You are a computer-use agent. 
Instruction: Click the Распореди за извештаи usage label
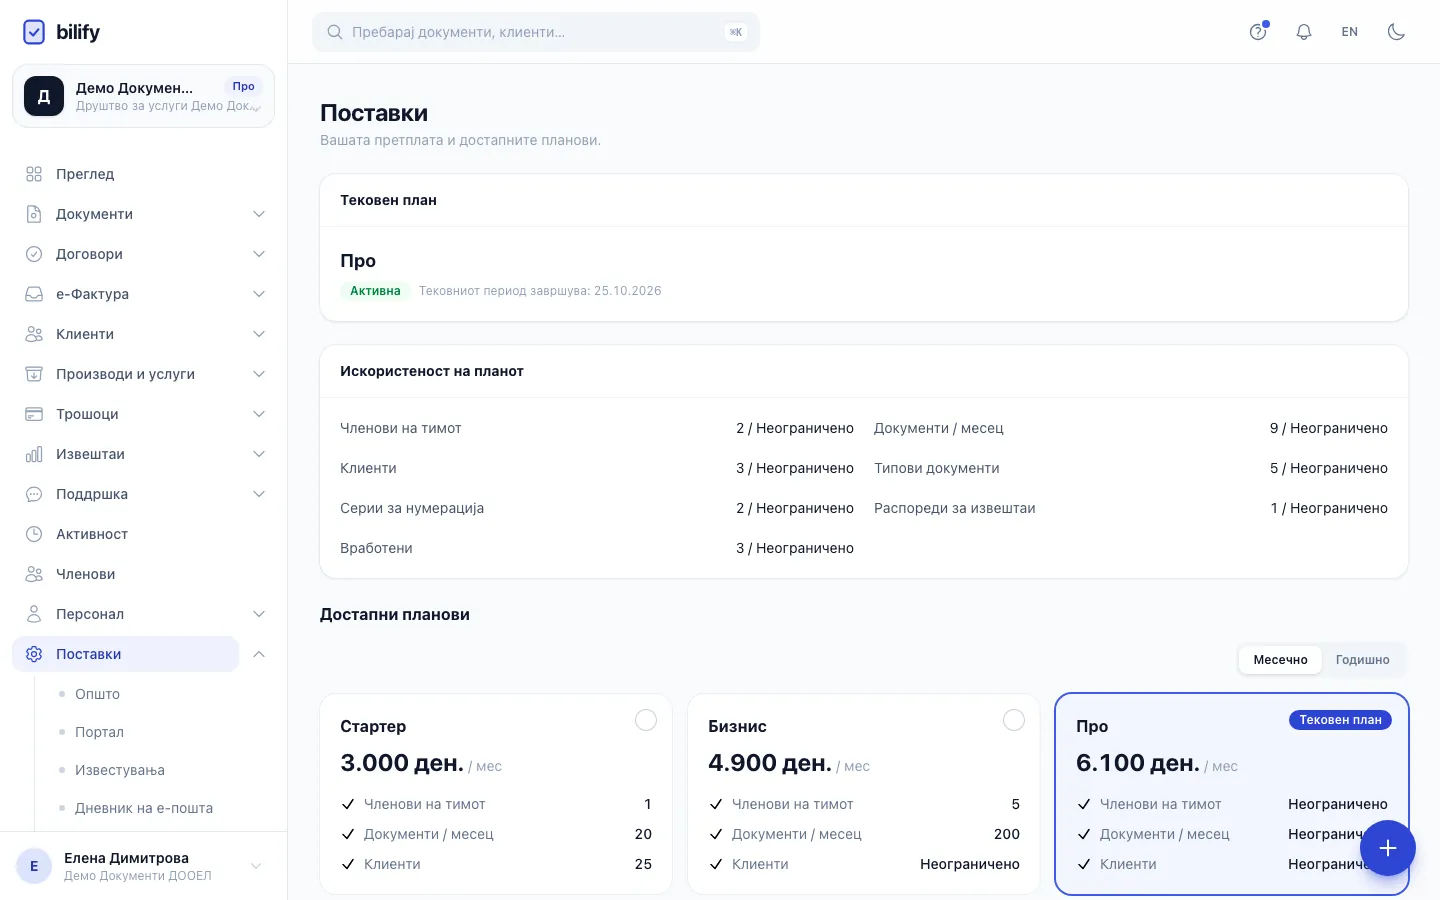(x=955, y=508)
